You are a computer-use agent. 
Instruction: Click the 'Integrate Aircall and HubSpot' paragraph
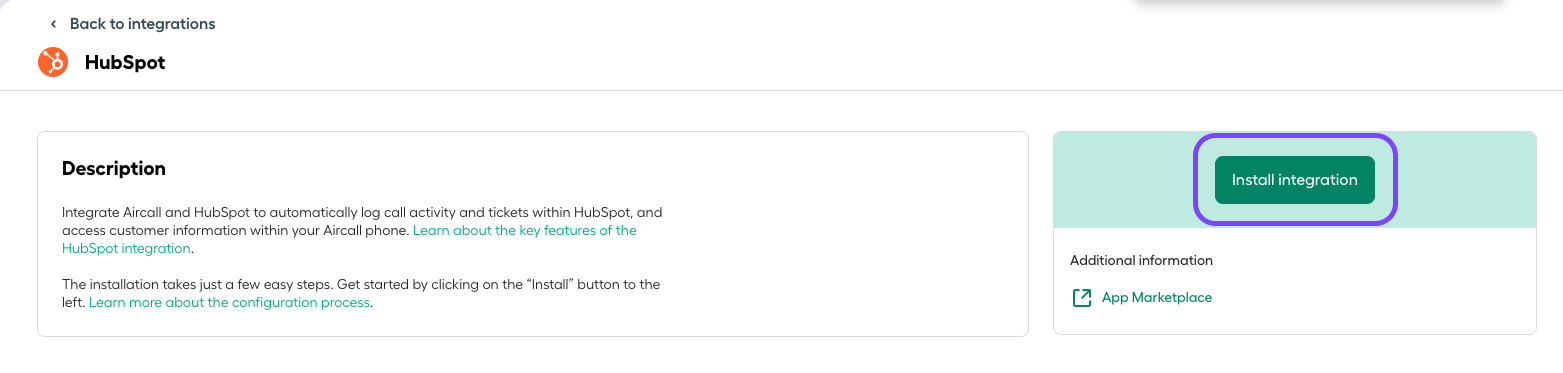coord(362,230)
